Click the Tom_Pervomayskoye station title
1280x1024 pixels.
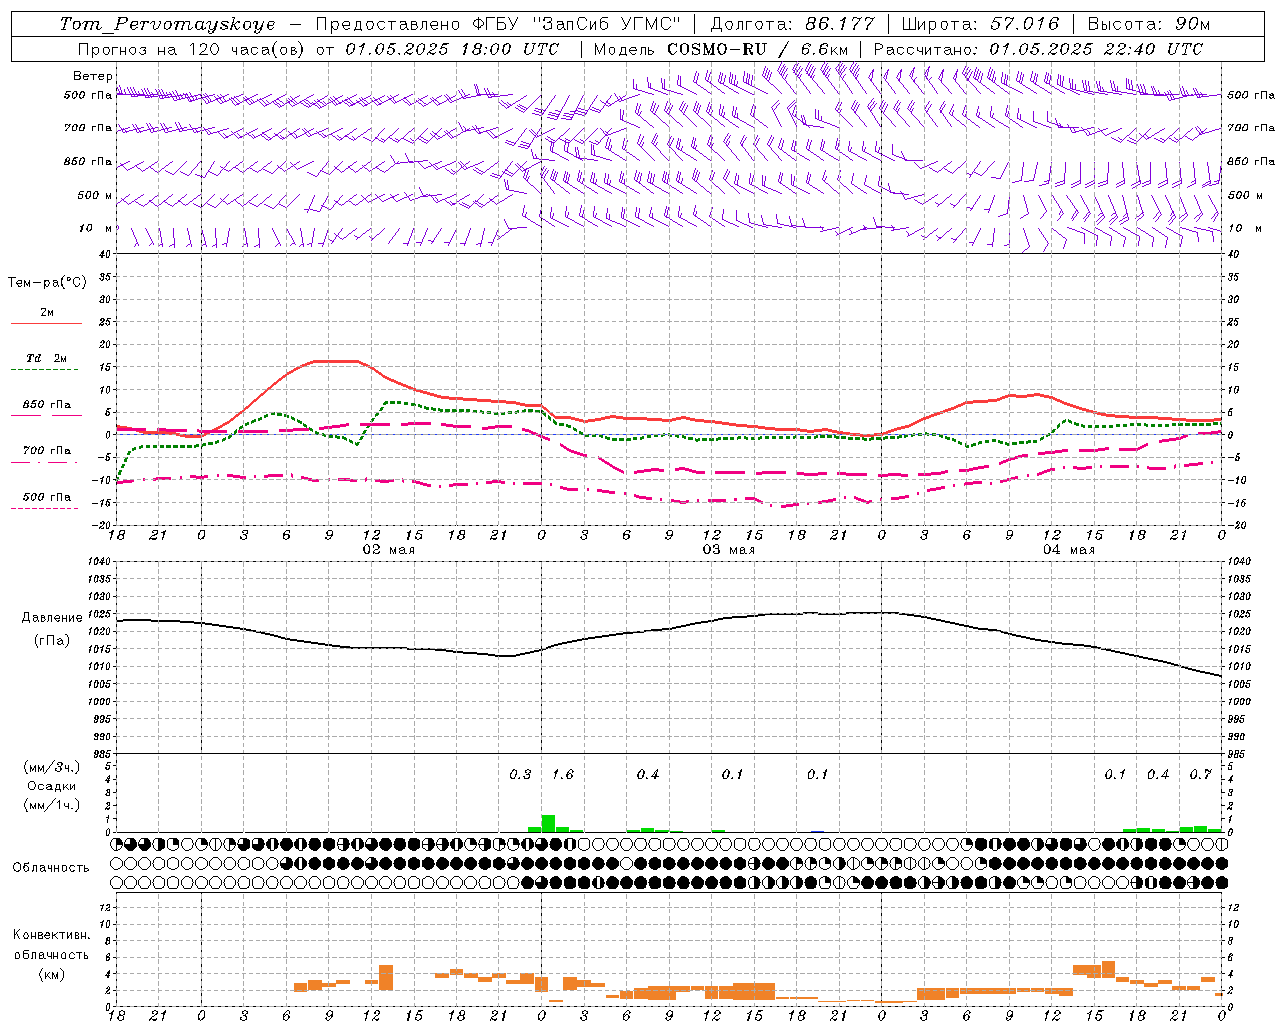pyautogui.click(x=167, y=24)
